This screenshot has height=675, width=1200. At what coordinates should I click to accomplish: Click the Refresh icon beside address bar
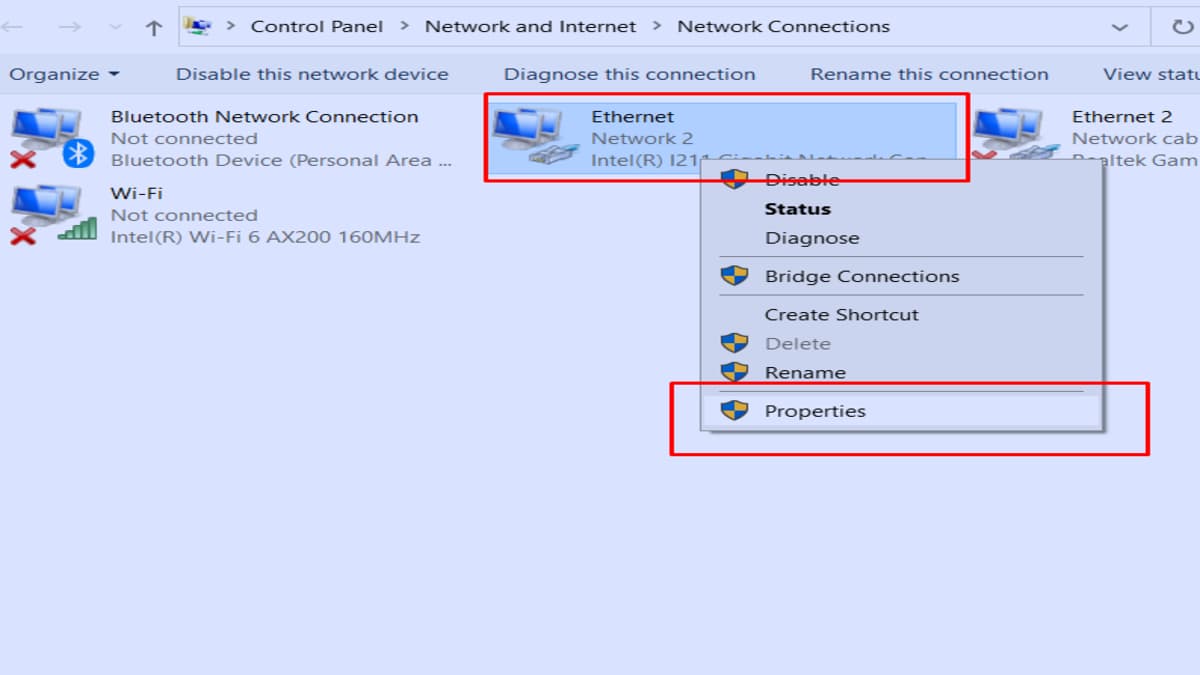[x=1184, y=27]
